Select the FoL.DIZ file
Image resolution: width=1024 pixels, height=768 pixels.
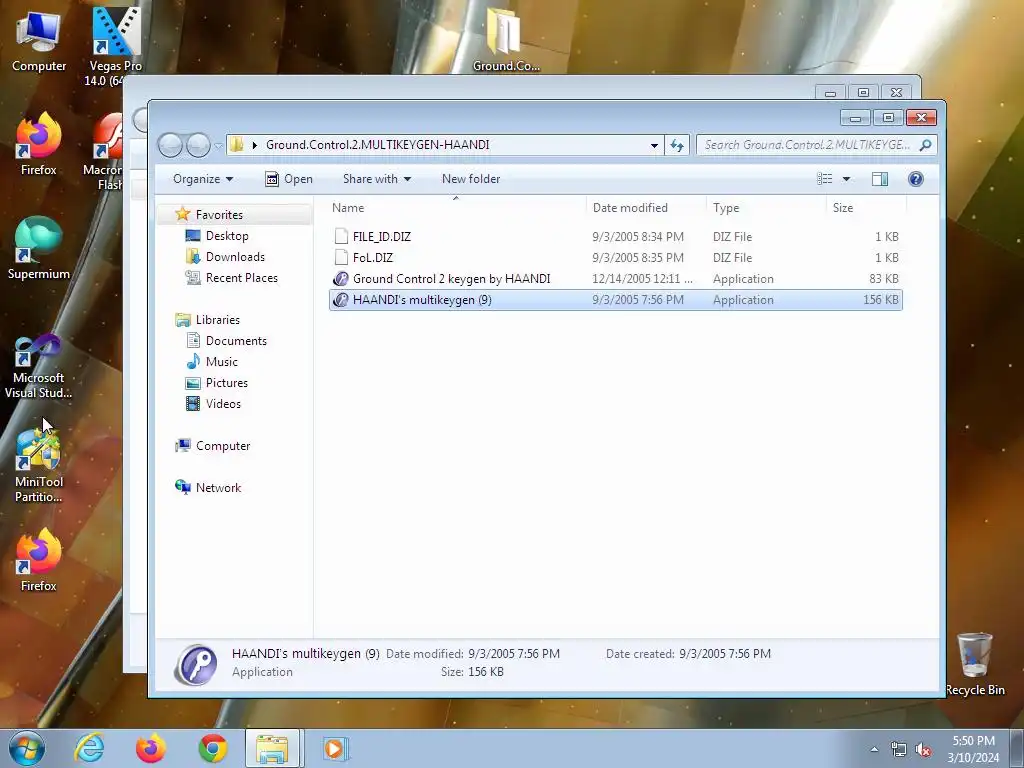615,257
